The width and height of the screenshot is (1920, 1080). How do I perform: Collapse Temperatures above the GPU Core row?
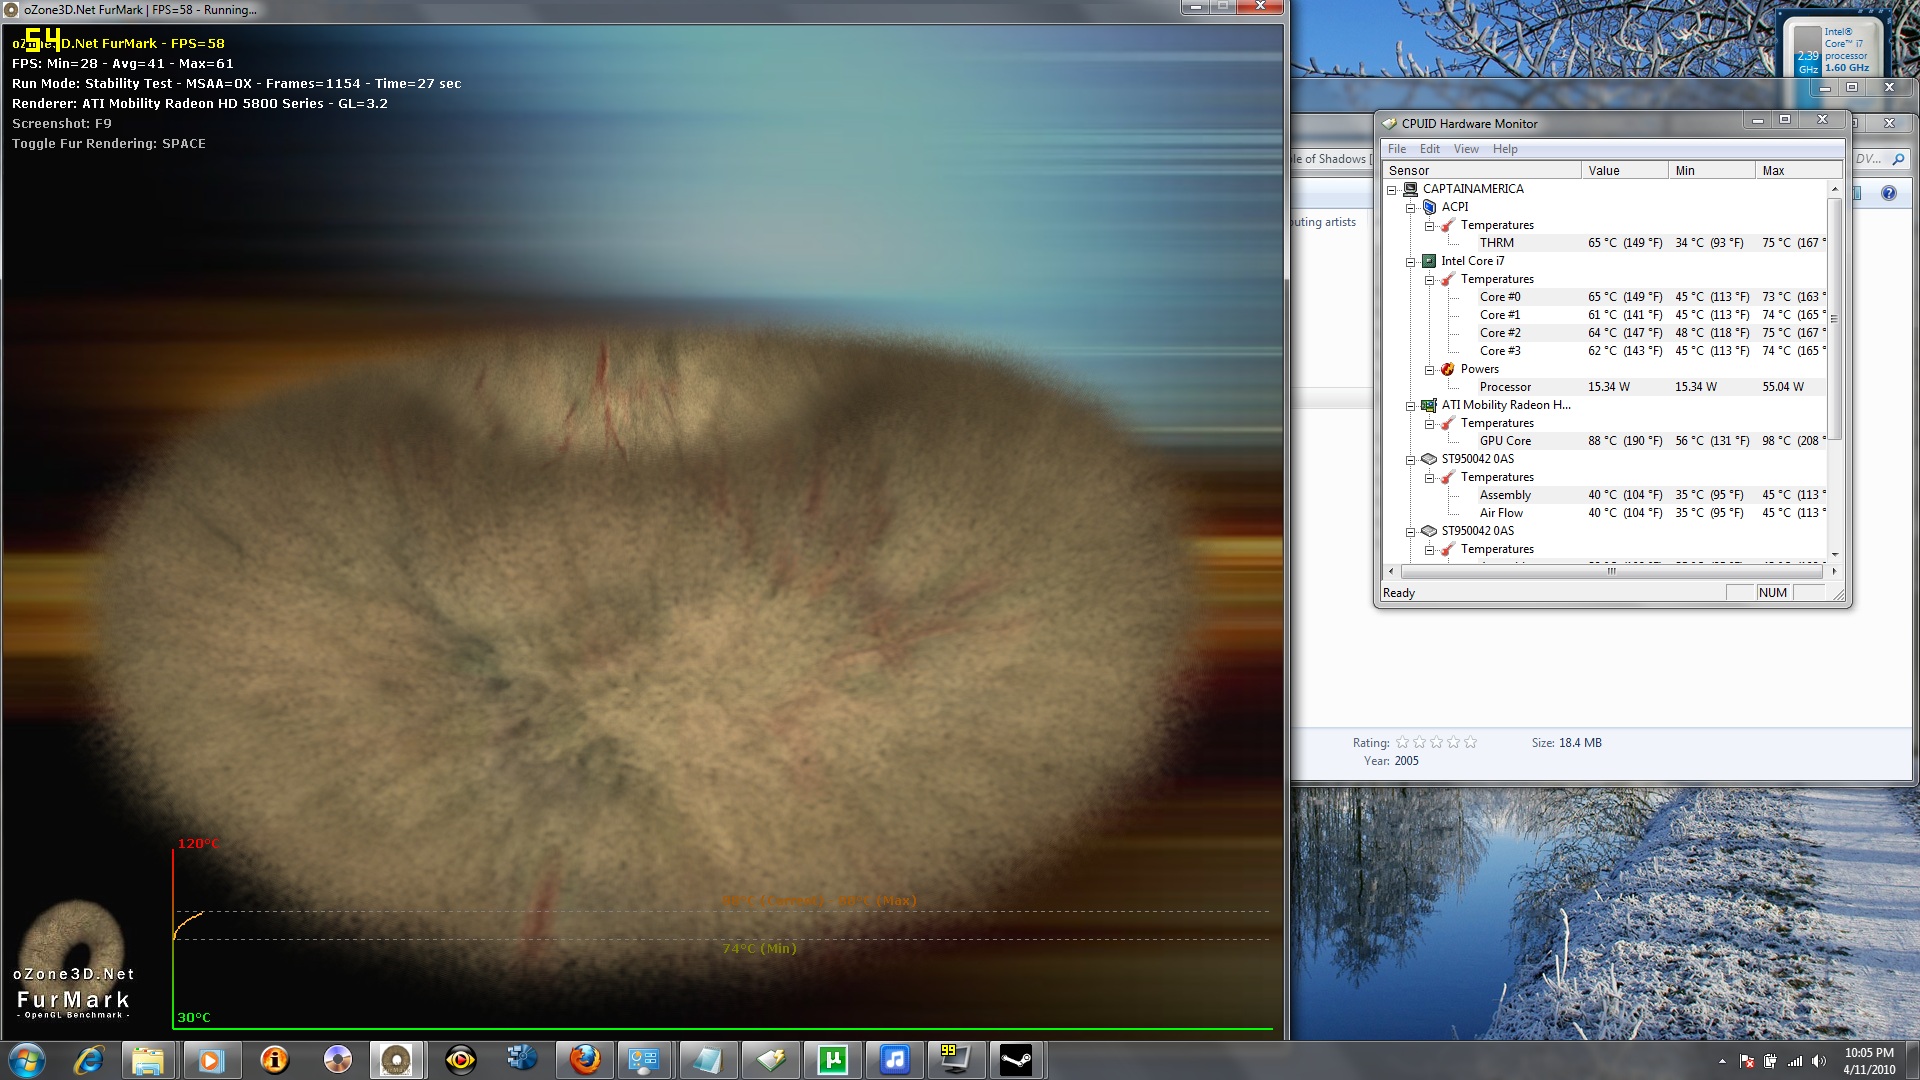1429,424
